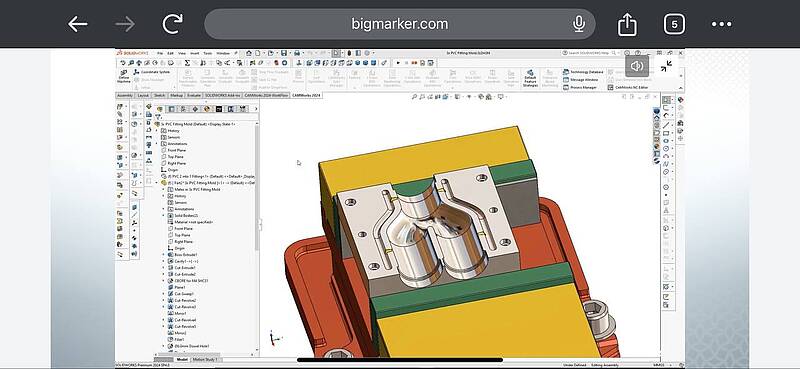This screenshot has width=800, height=369.
Task: Click the SOLIDWORKS Save icon
Action: click(284, 53)
